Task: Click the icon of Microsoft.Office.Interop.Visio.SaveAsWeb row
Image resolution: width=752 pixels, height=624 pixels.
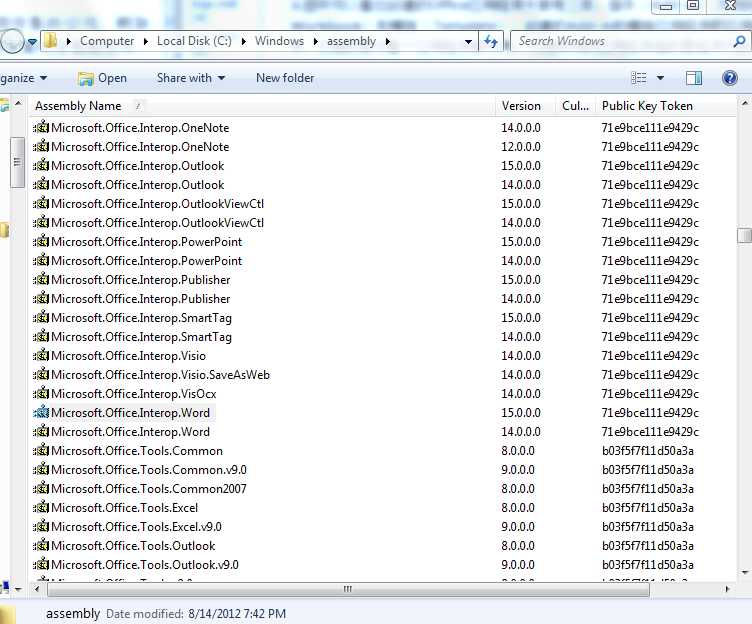Action: tap(41, 374)
